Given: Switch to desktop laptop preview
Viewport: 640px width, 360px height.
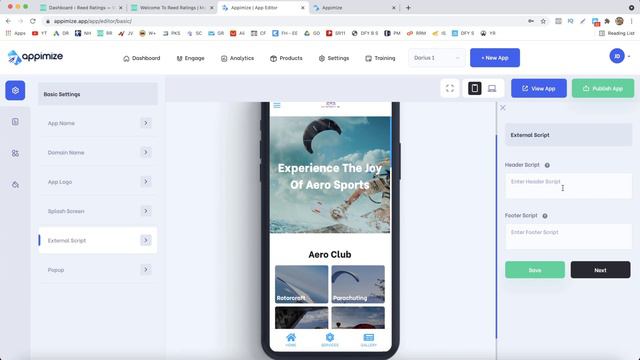Looking at the screenshot, I should coord(492,88).
